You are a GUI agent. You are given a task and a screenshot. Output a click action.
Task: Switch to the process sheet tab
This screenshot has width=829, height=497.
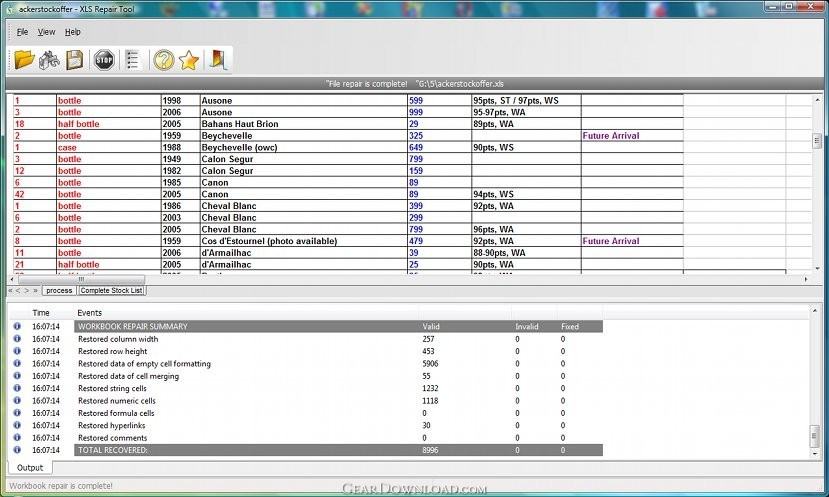coord(59,290)
